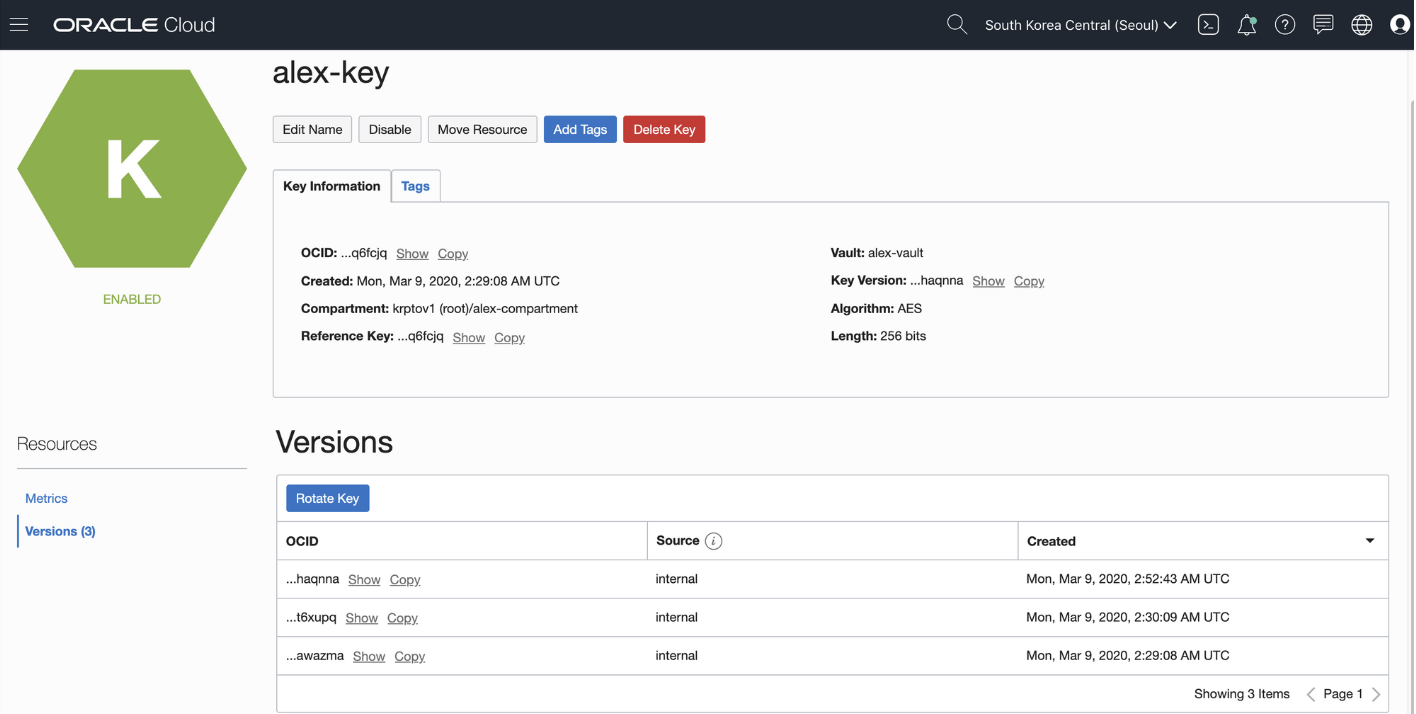Click the Oracle Cloud logo
The image size is (1416, 714).
[x=134, y=25]
